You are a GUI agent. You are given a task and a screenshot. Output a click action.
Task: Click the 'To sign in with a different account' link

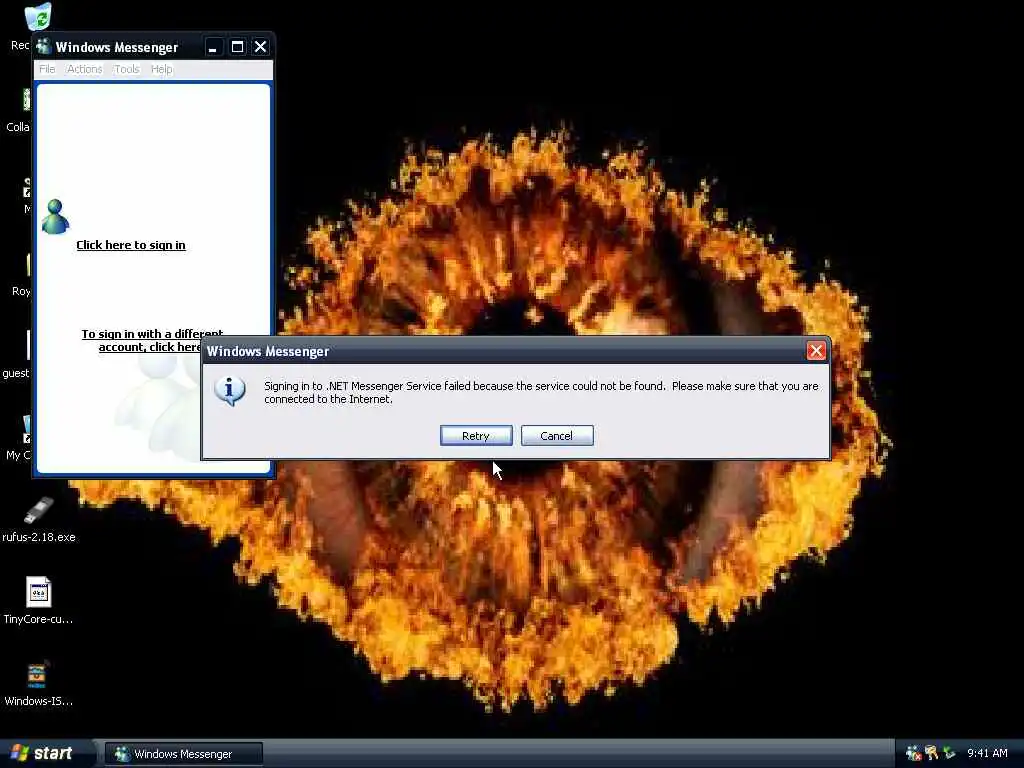(152, 340)
